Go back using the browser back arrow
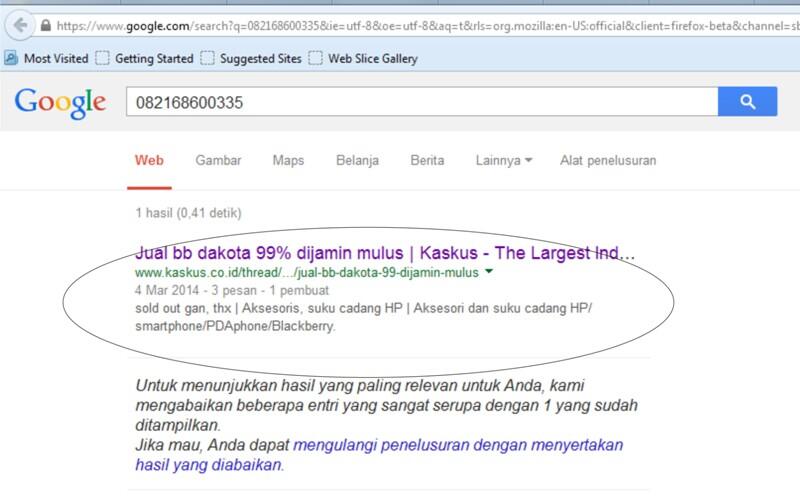Screen dimensions: 800x504 pos(20,25)
